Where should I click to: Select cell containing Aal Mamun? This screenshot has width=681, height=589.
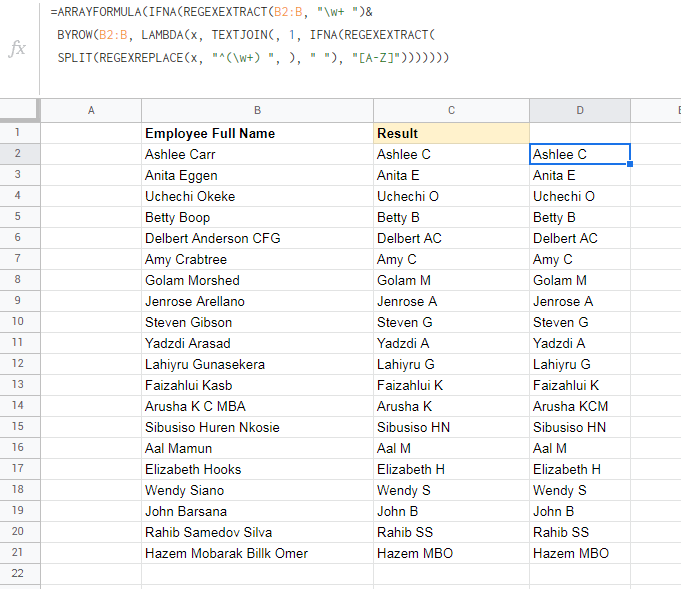258,448
